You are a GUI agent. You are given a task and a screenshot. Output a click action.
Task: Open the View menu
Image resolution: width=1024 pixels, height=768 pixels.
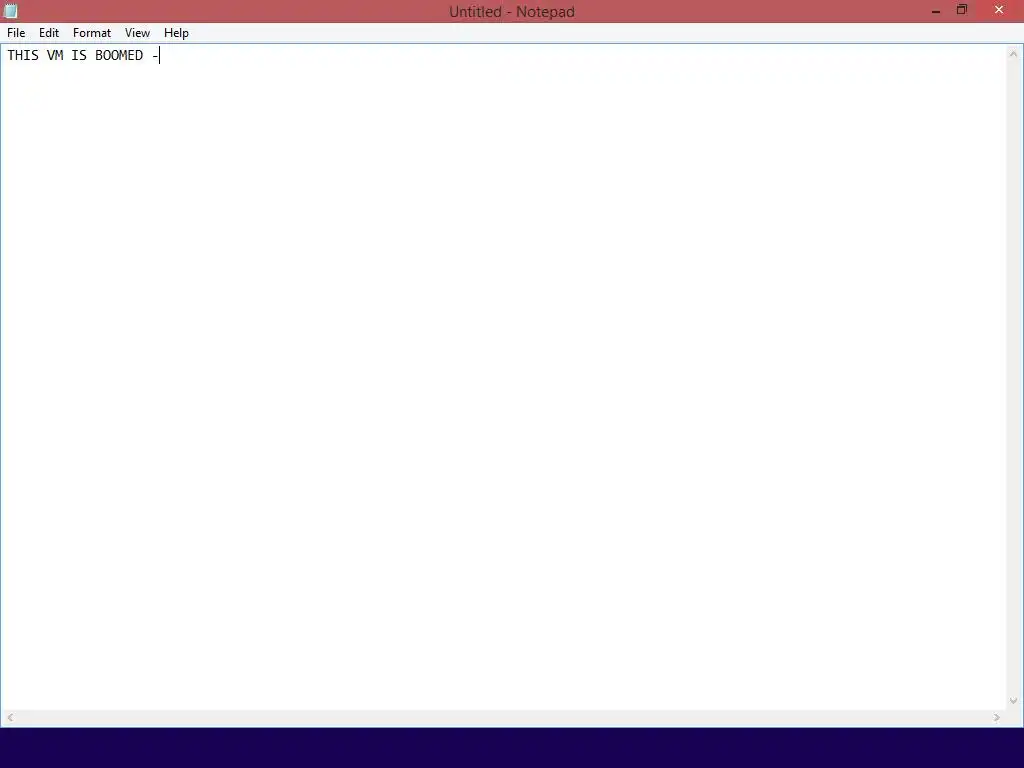tap(137, 33)
